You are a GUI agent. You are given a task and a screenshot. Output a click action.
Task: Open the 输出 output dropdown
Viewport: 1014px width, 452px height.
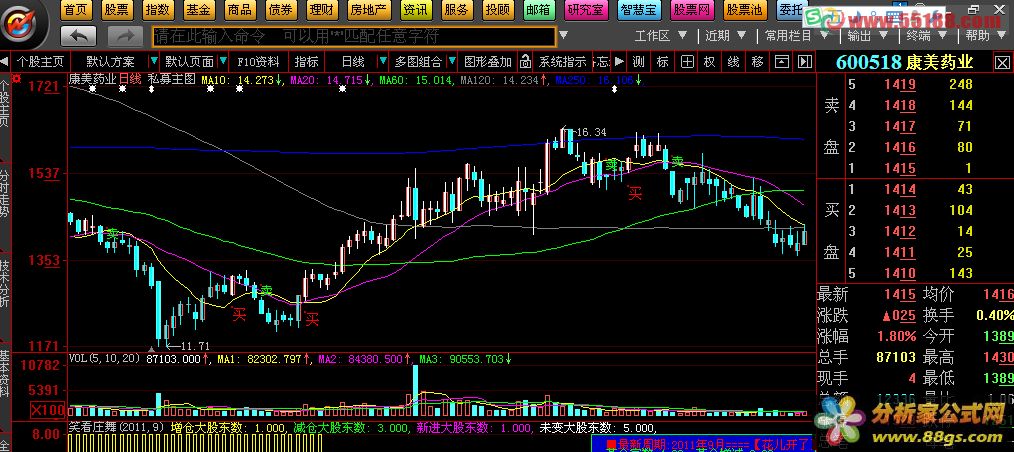click(868, 36)
